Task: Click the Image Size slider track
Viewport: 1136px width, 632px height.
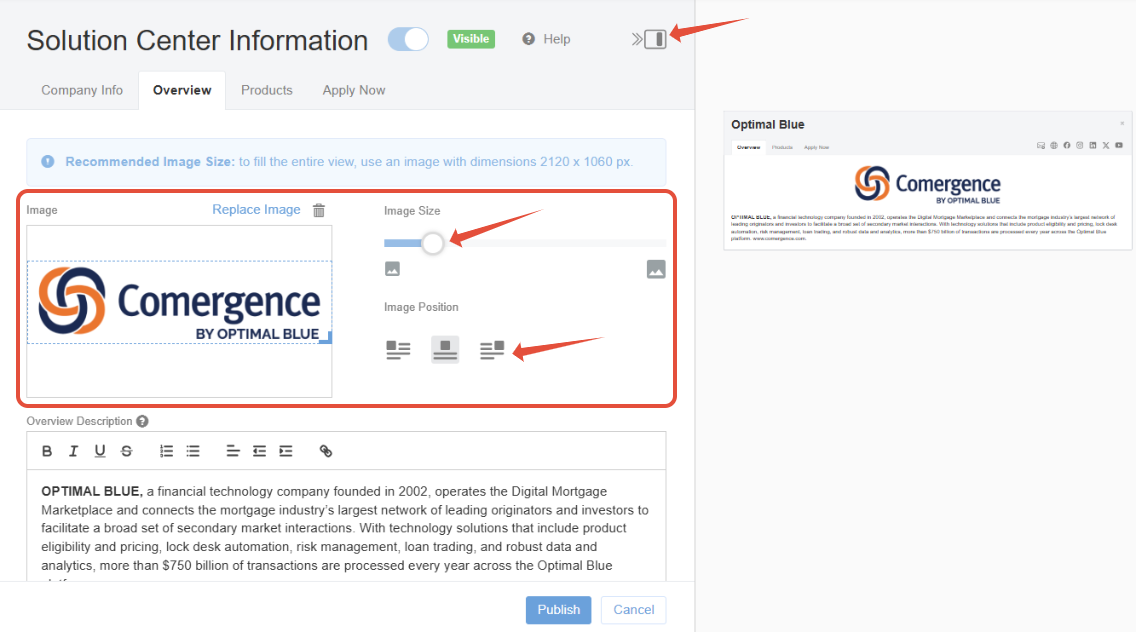Action: click(x=525, y=243)
